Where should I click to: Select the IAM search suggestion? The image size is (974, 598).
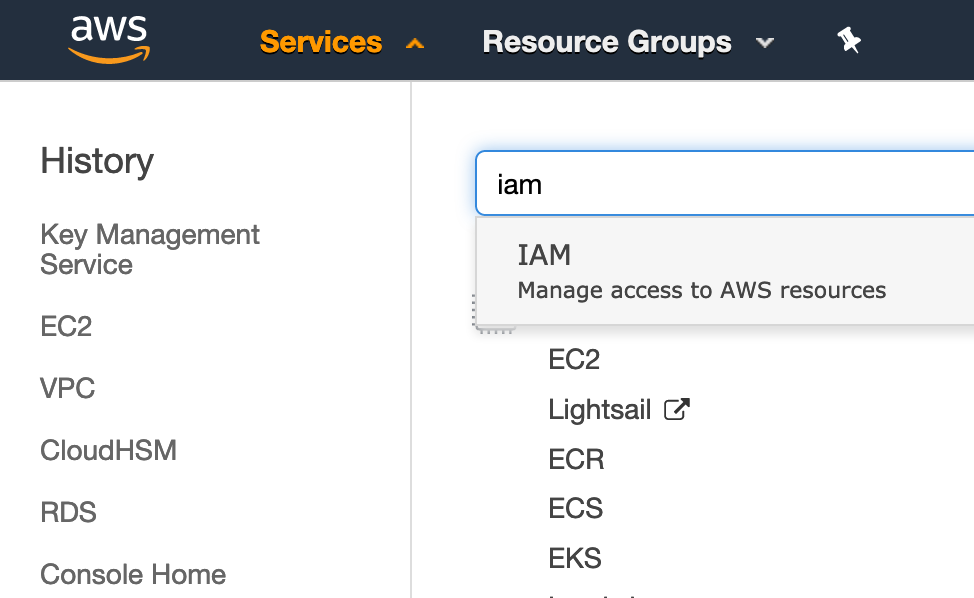click(x=700, y=271)
